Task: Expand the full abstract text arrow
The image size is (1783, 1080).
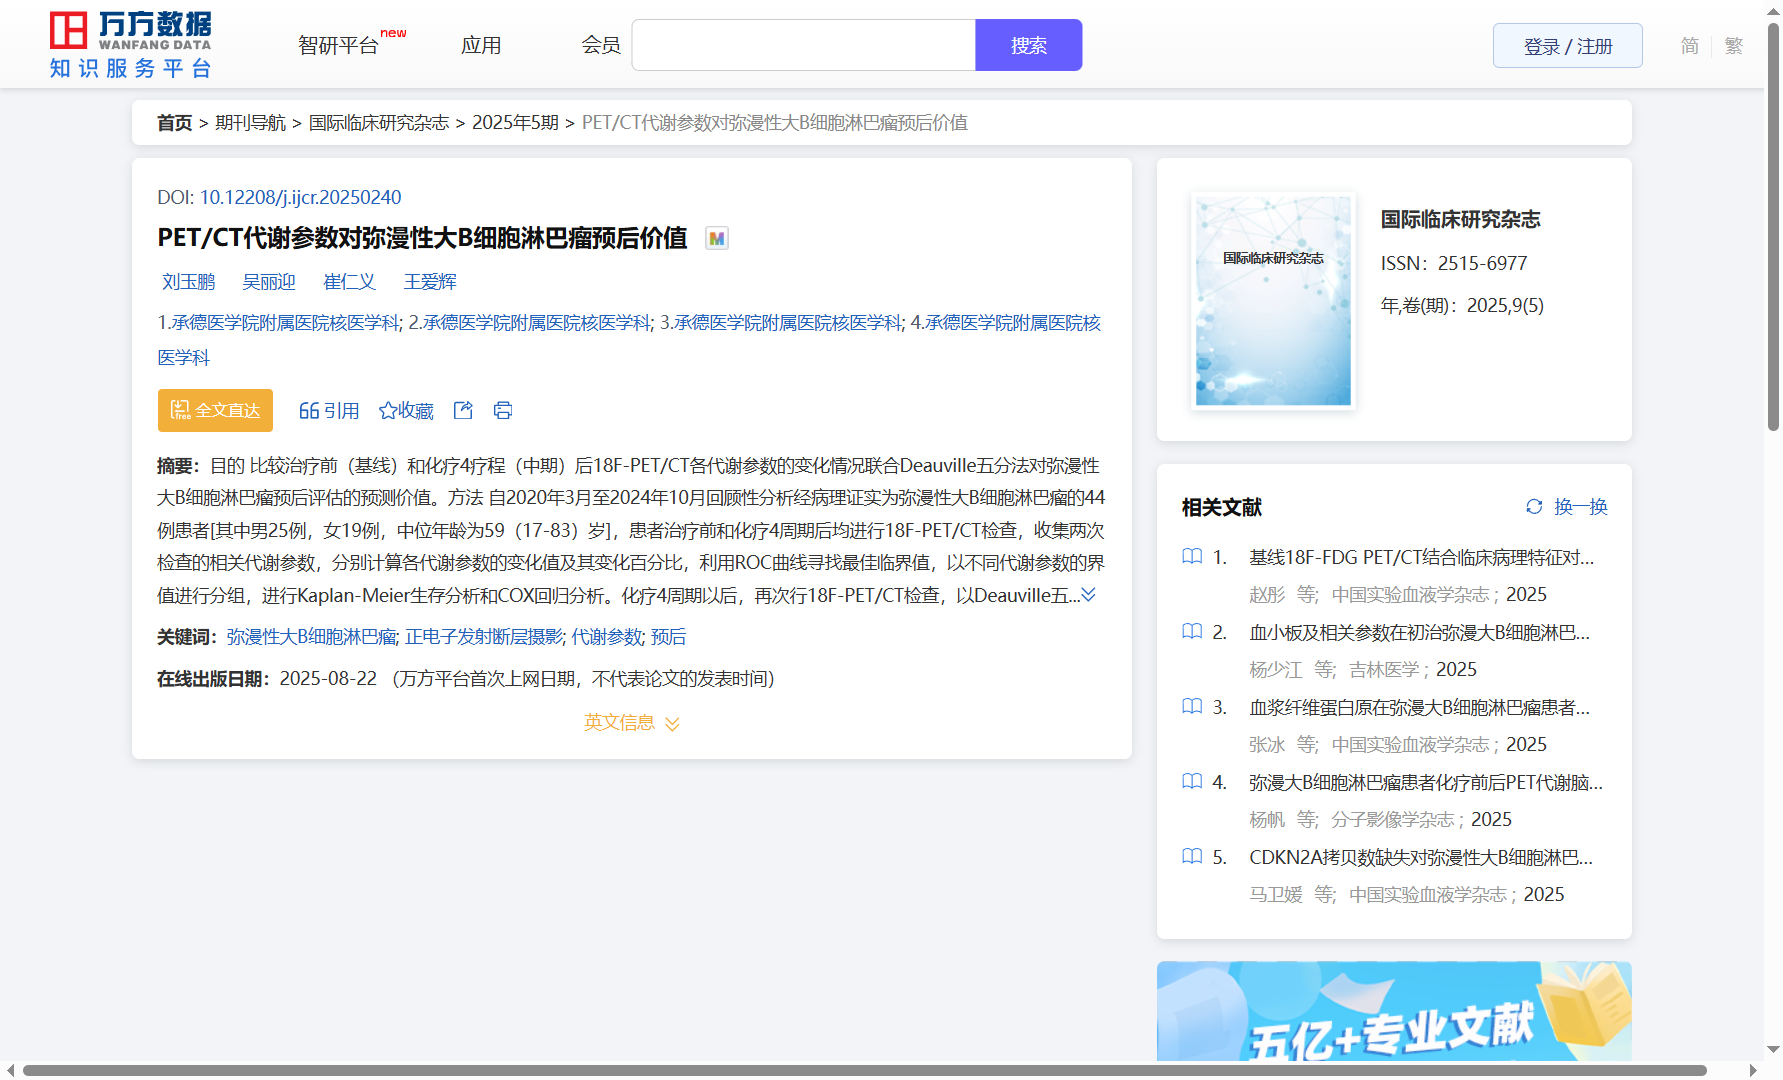Action: 1089,595
